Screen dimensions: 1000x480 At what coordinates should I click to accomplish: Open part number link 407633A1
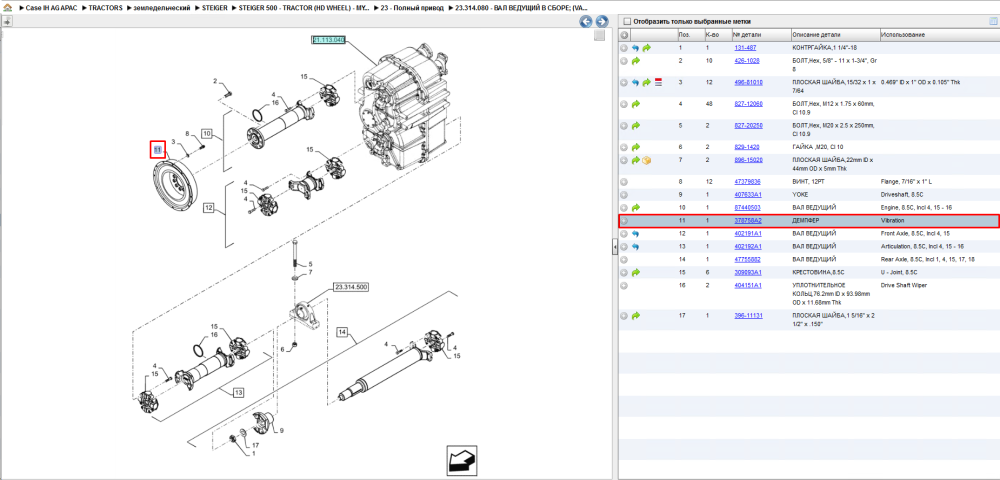click(x=748, y=194)
